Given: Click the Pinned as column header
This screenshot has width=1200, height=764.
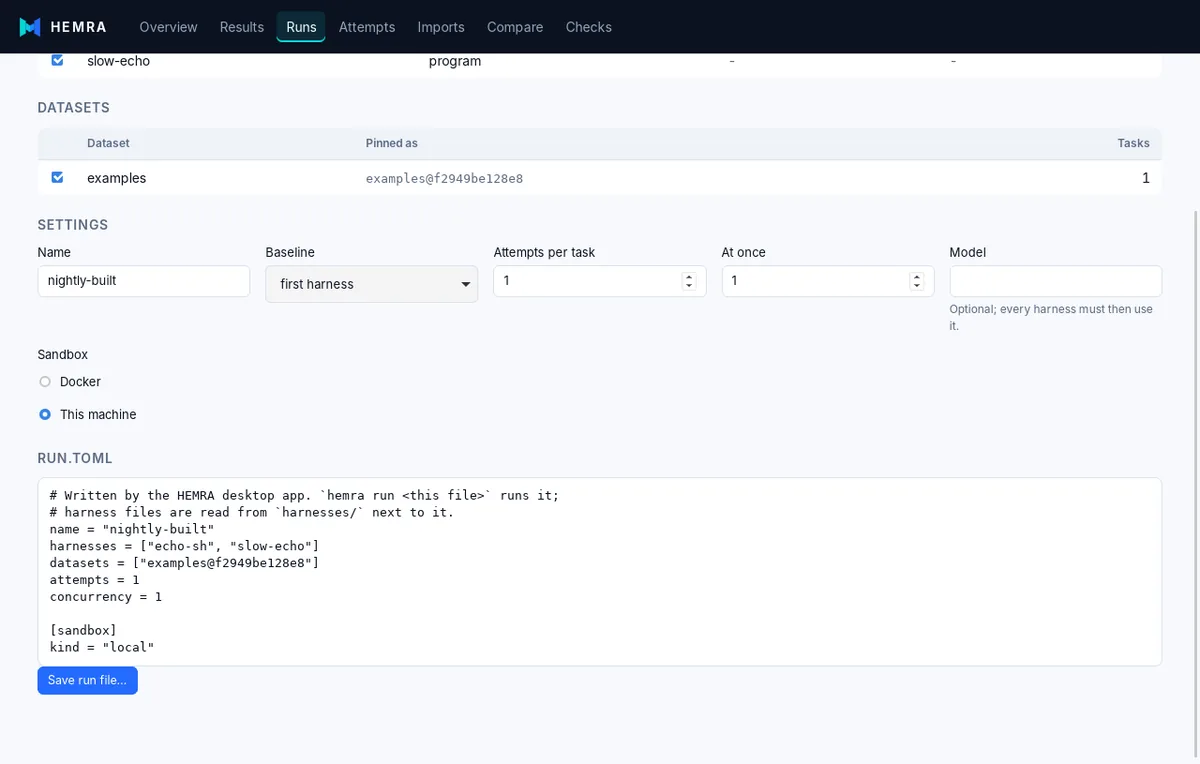Looking at the screenshot, I should click(x=392, y=143).
